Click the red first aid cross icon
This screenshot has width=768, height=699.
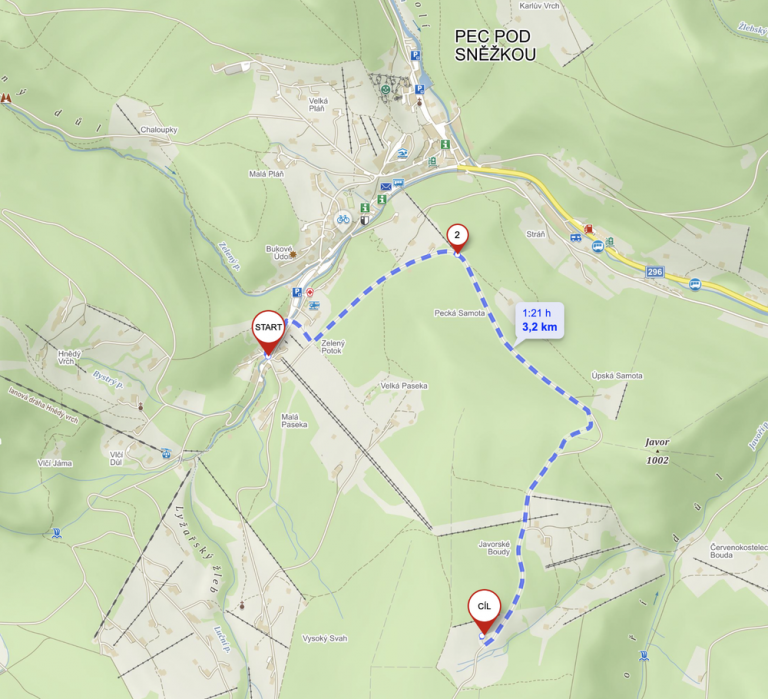[x=310, y=292]
